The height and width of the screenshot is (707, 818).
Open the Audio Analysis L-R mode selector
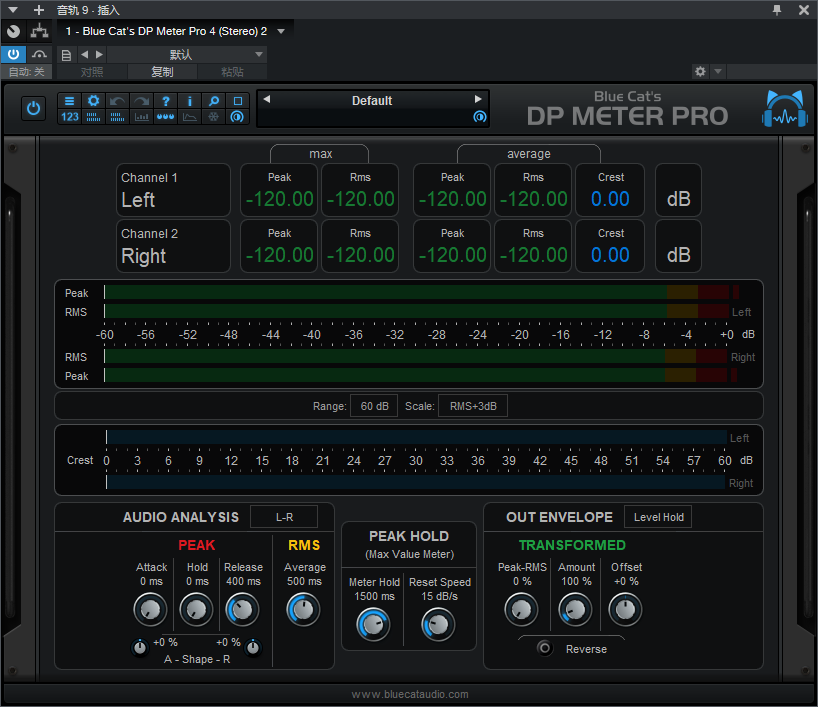284,517
